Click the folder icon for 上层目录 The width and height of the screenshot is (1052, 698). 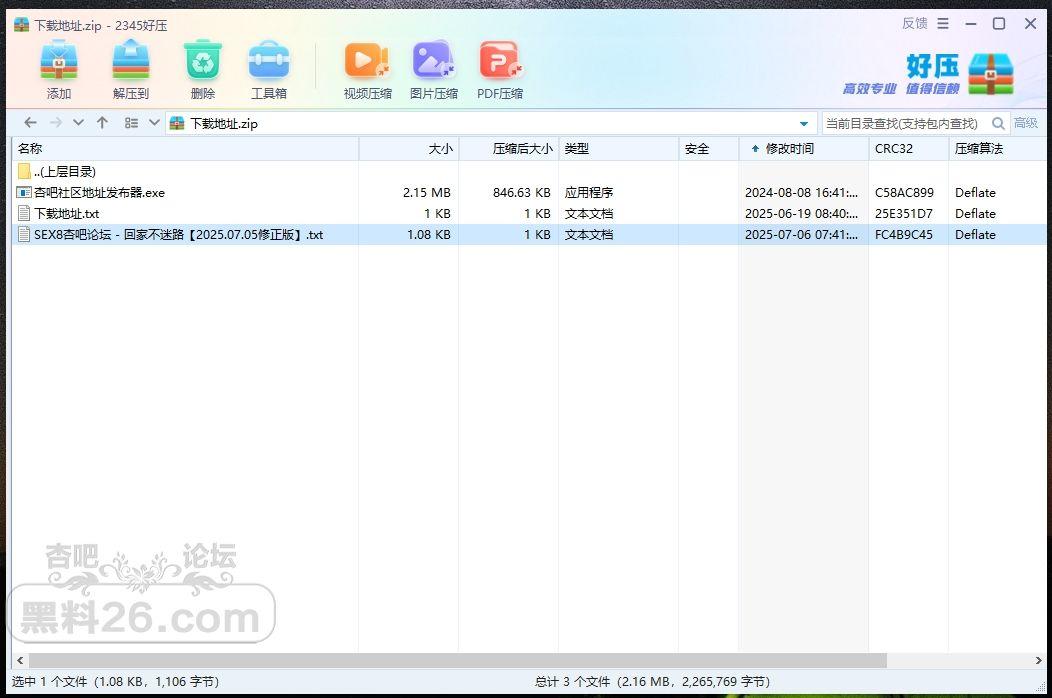(24, 171)
